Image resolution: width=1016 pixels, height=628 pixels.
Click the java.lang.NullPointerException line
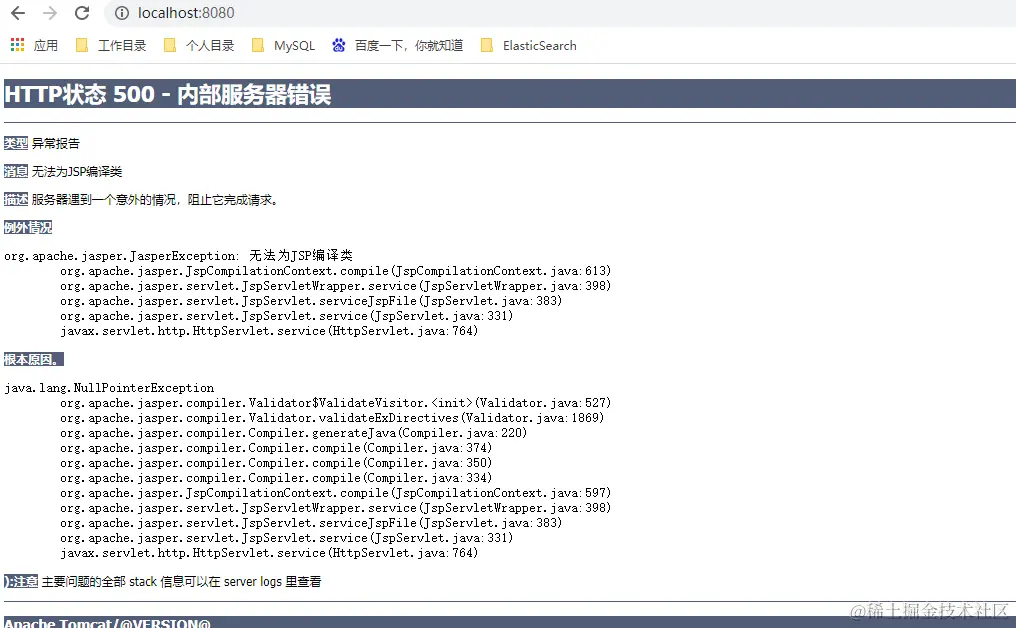[109, 388]
